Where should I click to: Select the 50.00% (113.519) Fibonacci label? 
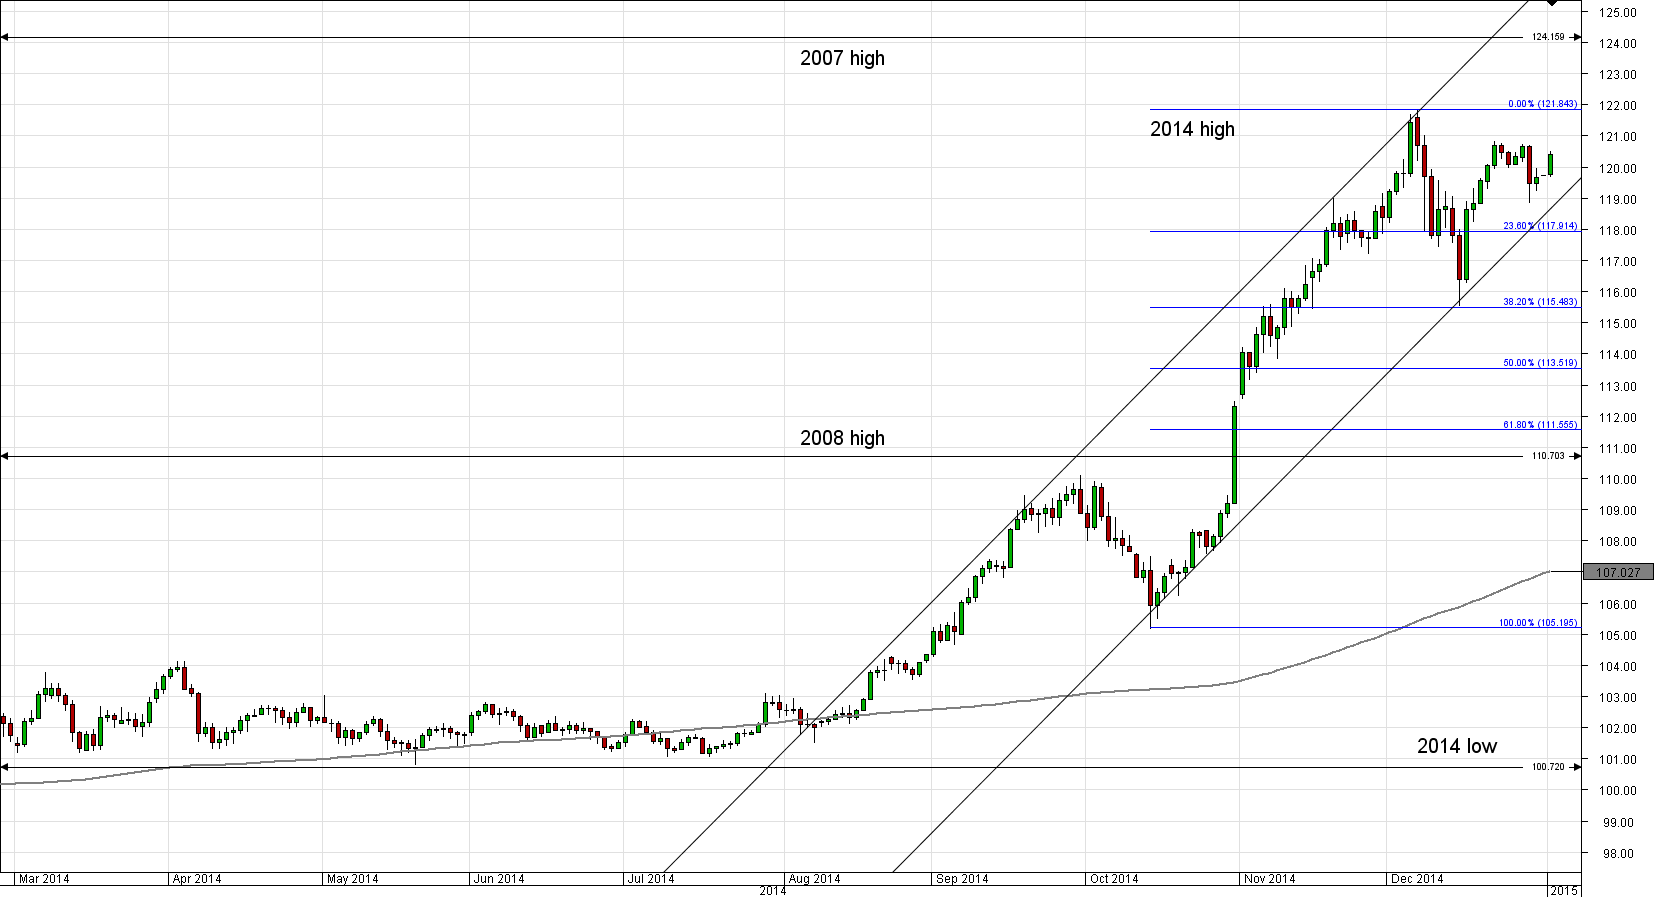[1540, 363]
